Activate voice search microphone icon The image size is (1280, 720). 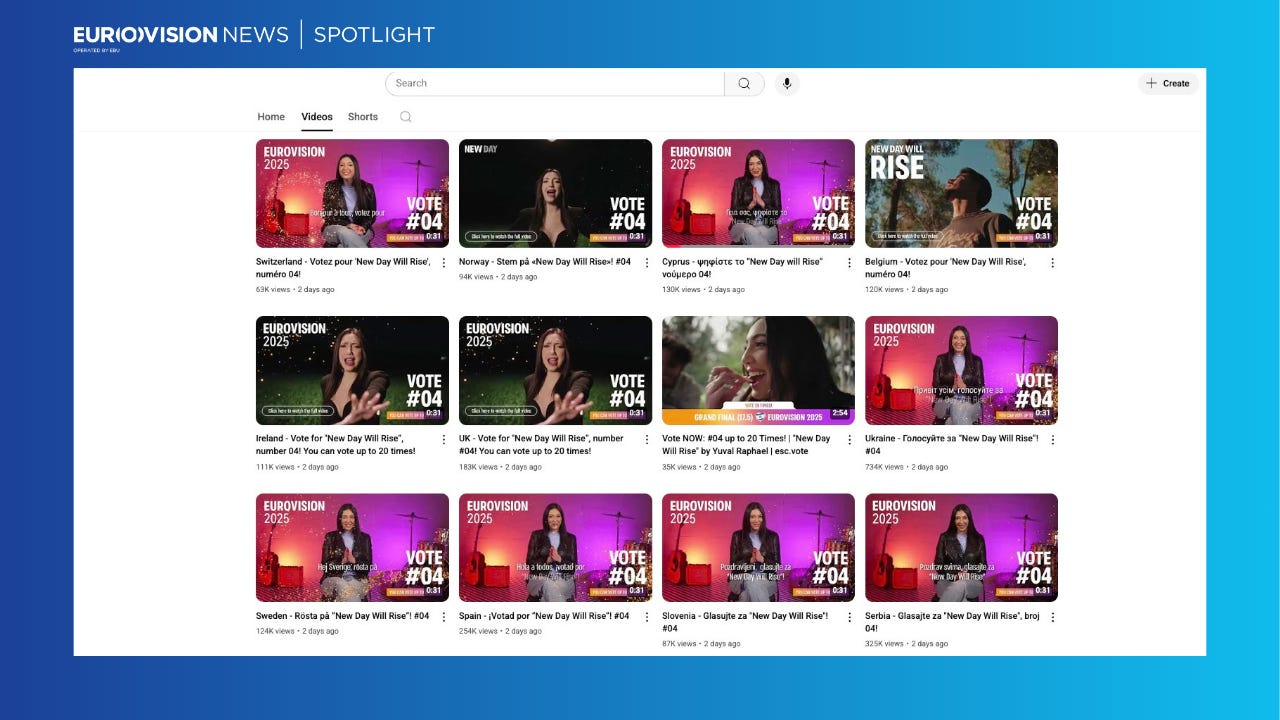point(787,84)
